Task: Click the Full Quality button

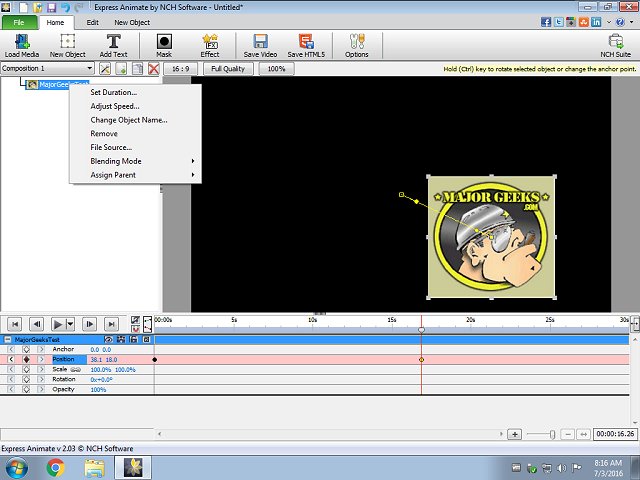Action: [x=228, y=69]
